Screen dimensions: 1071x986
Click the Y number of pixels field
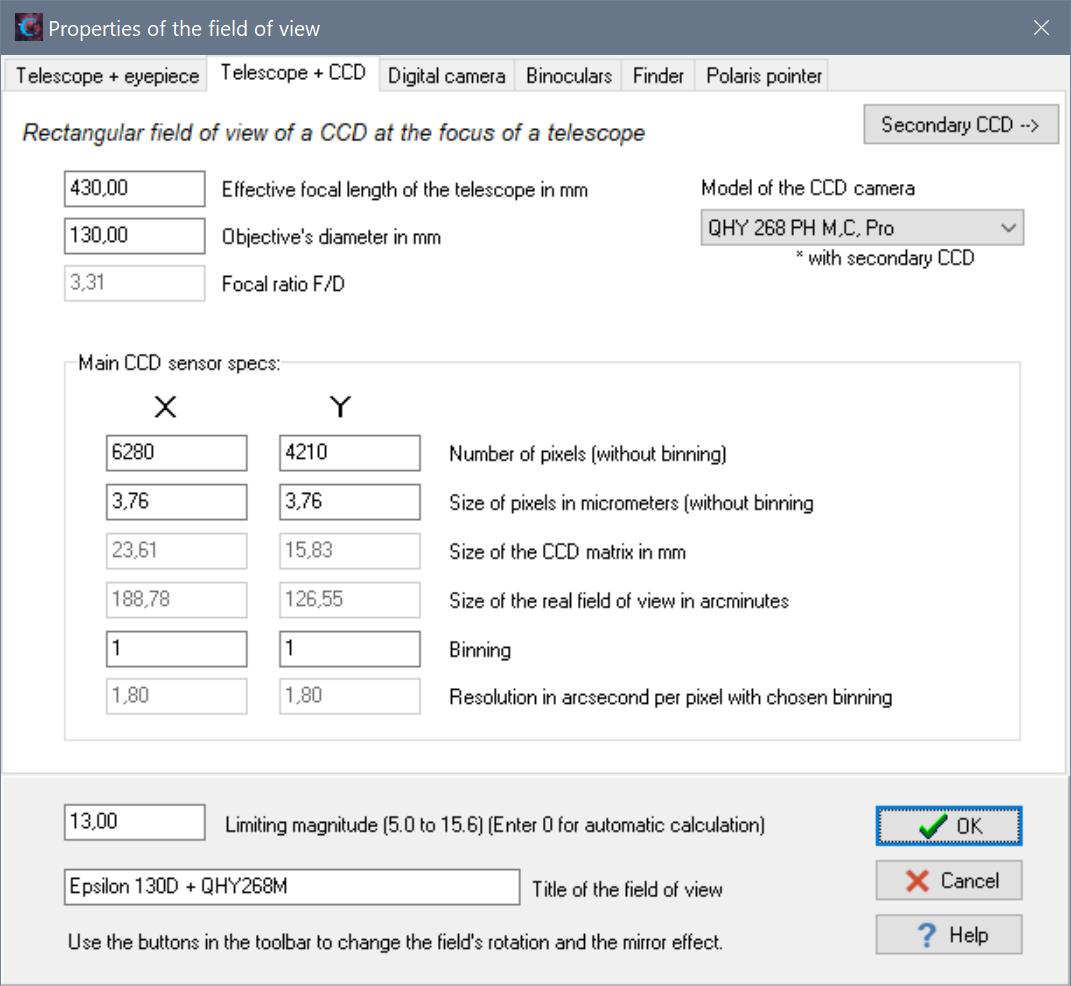coord(349,453)
